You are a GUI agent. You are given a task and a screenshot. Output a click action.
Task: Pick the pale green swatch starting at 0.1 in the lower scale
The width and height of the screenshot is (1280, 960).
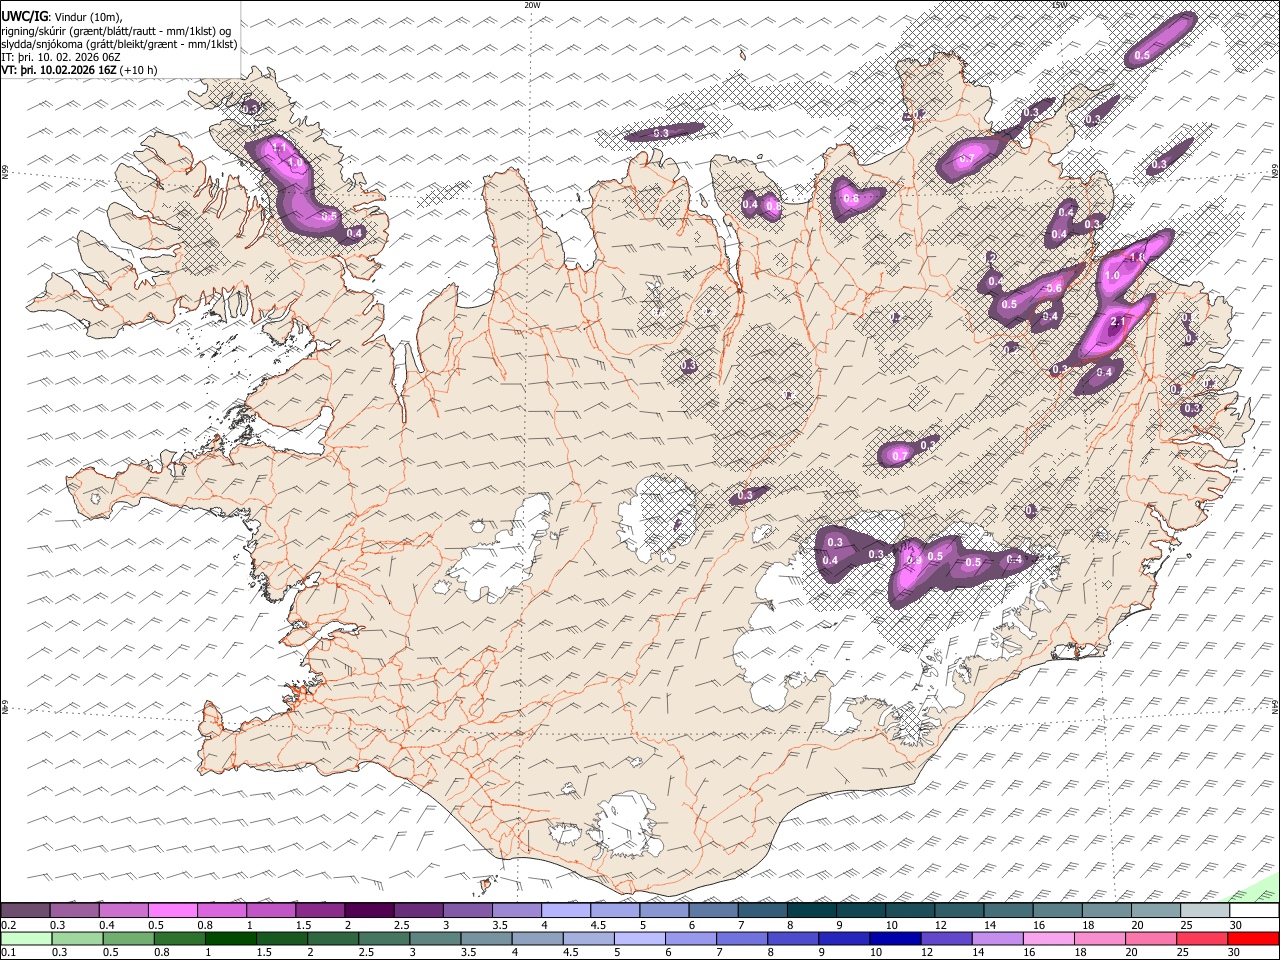(x=25, y=938)
